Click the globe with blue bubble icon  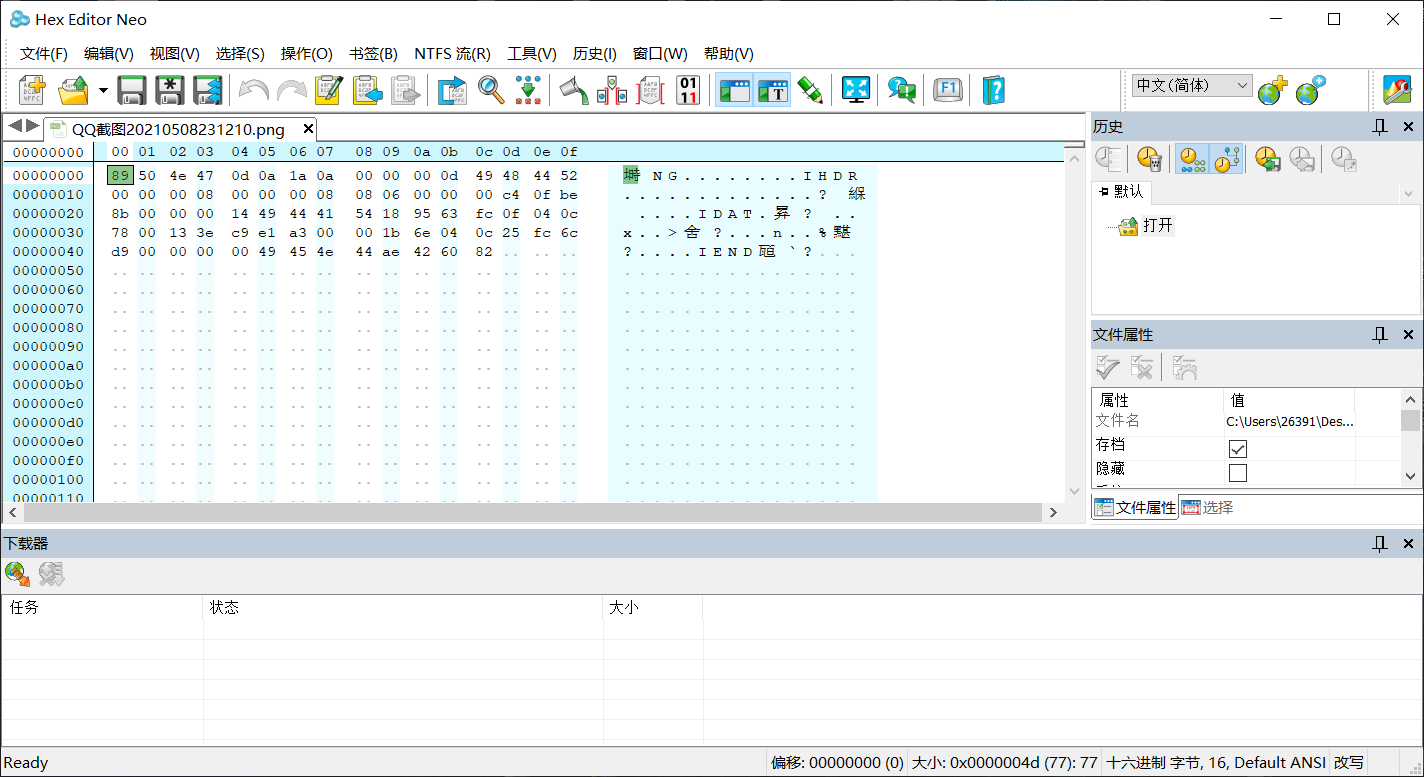coord(1310,90)
